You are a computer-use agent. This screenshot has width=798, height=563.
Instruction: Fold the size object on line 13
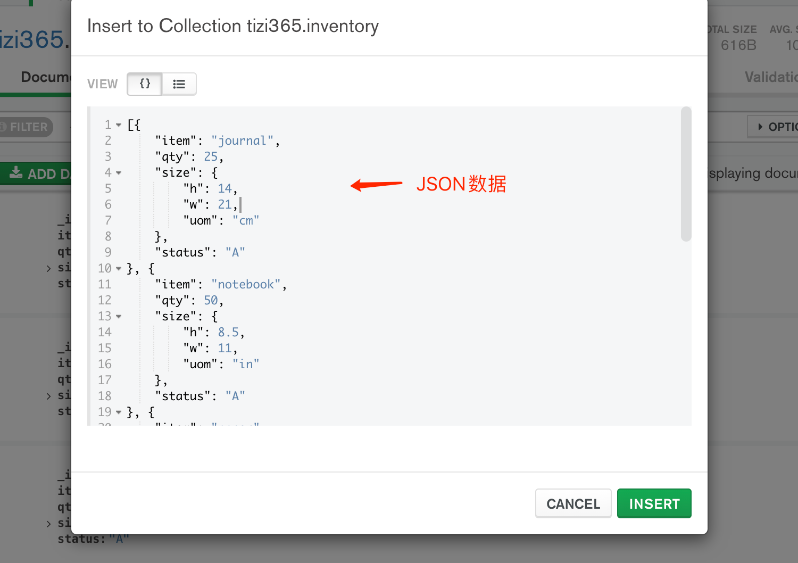pyautogui.click(x=119, y=317)
